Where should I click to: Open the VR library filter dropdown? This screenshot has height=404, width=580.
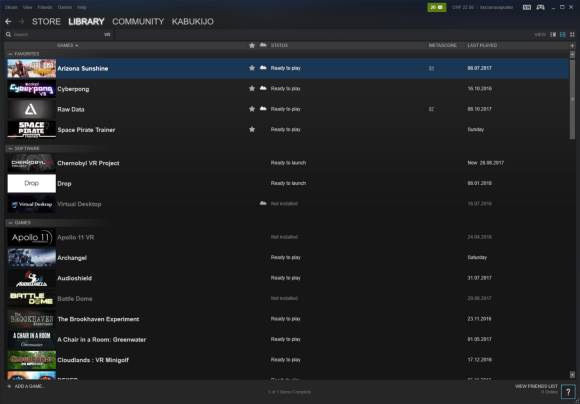107,34
